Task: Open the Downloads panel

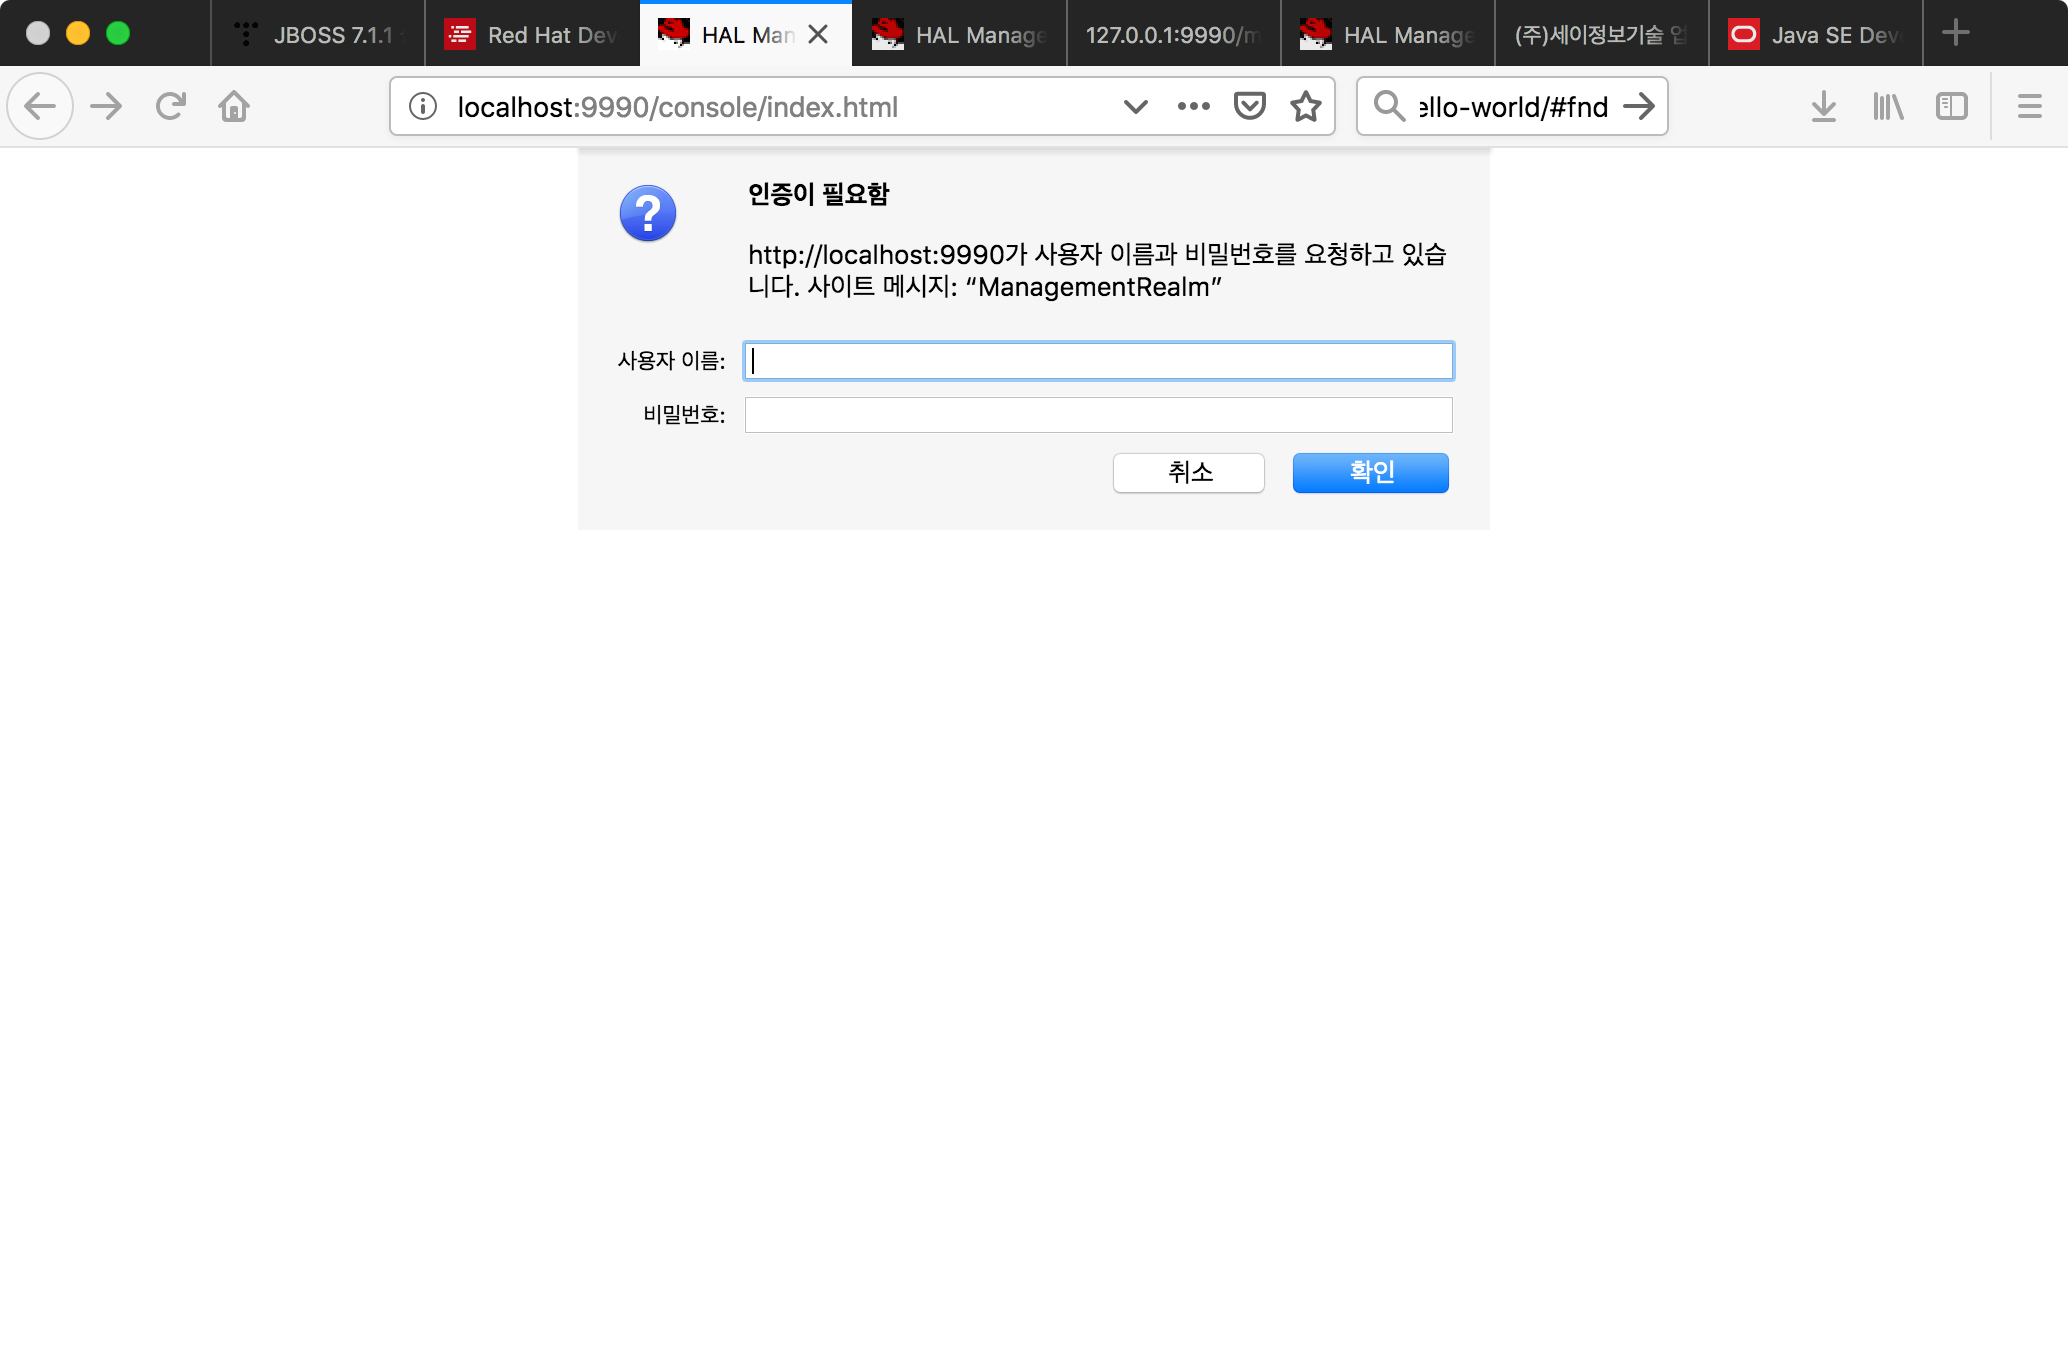Action: pos(1823,106)
